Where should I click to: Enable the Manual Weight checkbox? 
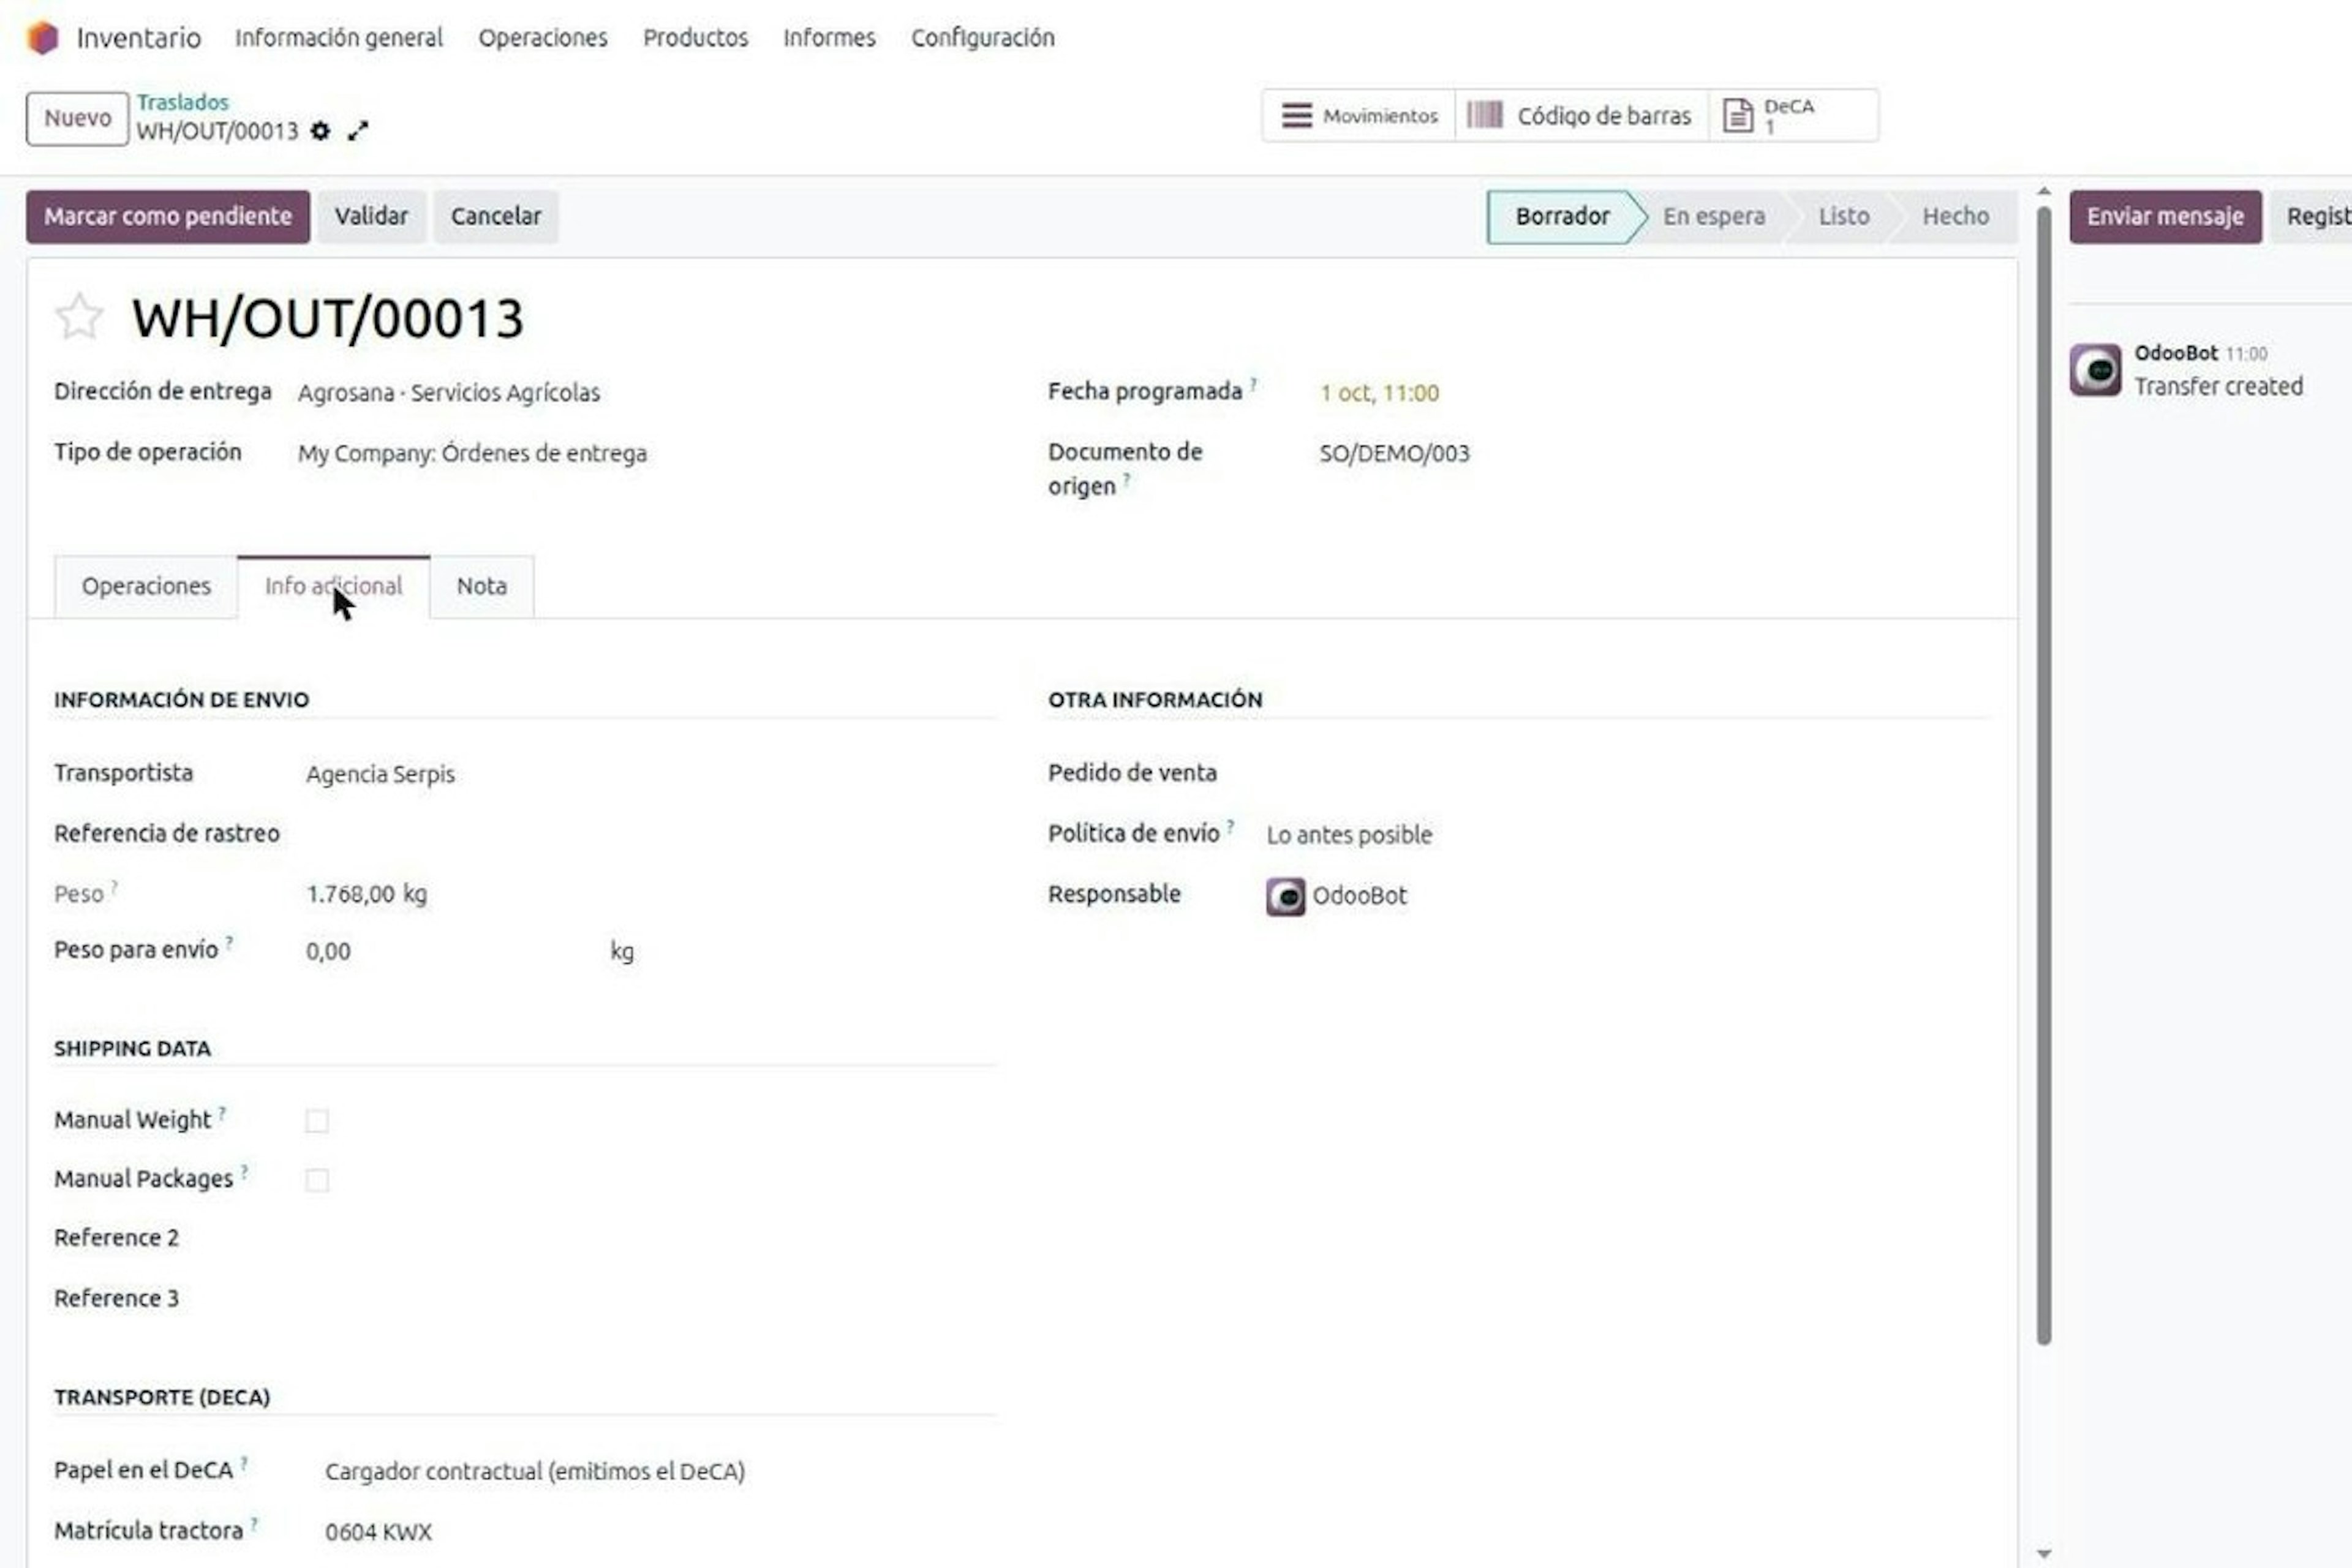(x=317, y=1121)
